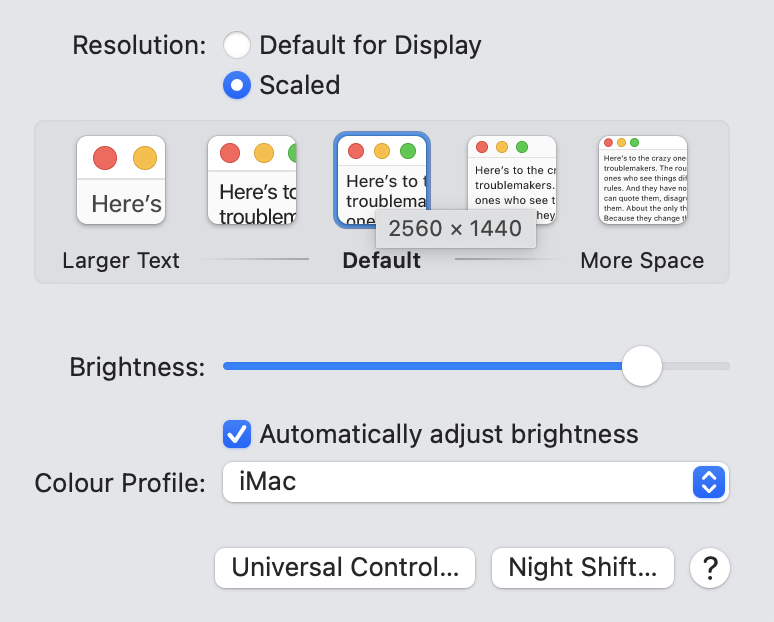
Task: Pick the fourth scaled resolution thumbnail
Action: [x=512, y=180]
